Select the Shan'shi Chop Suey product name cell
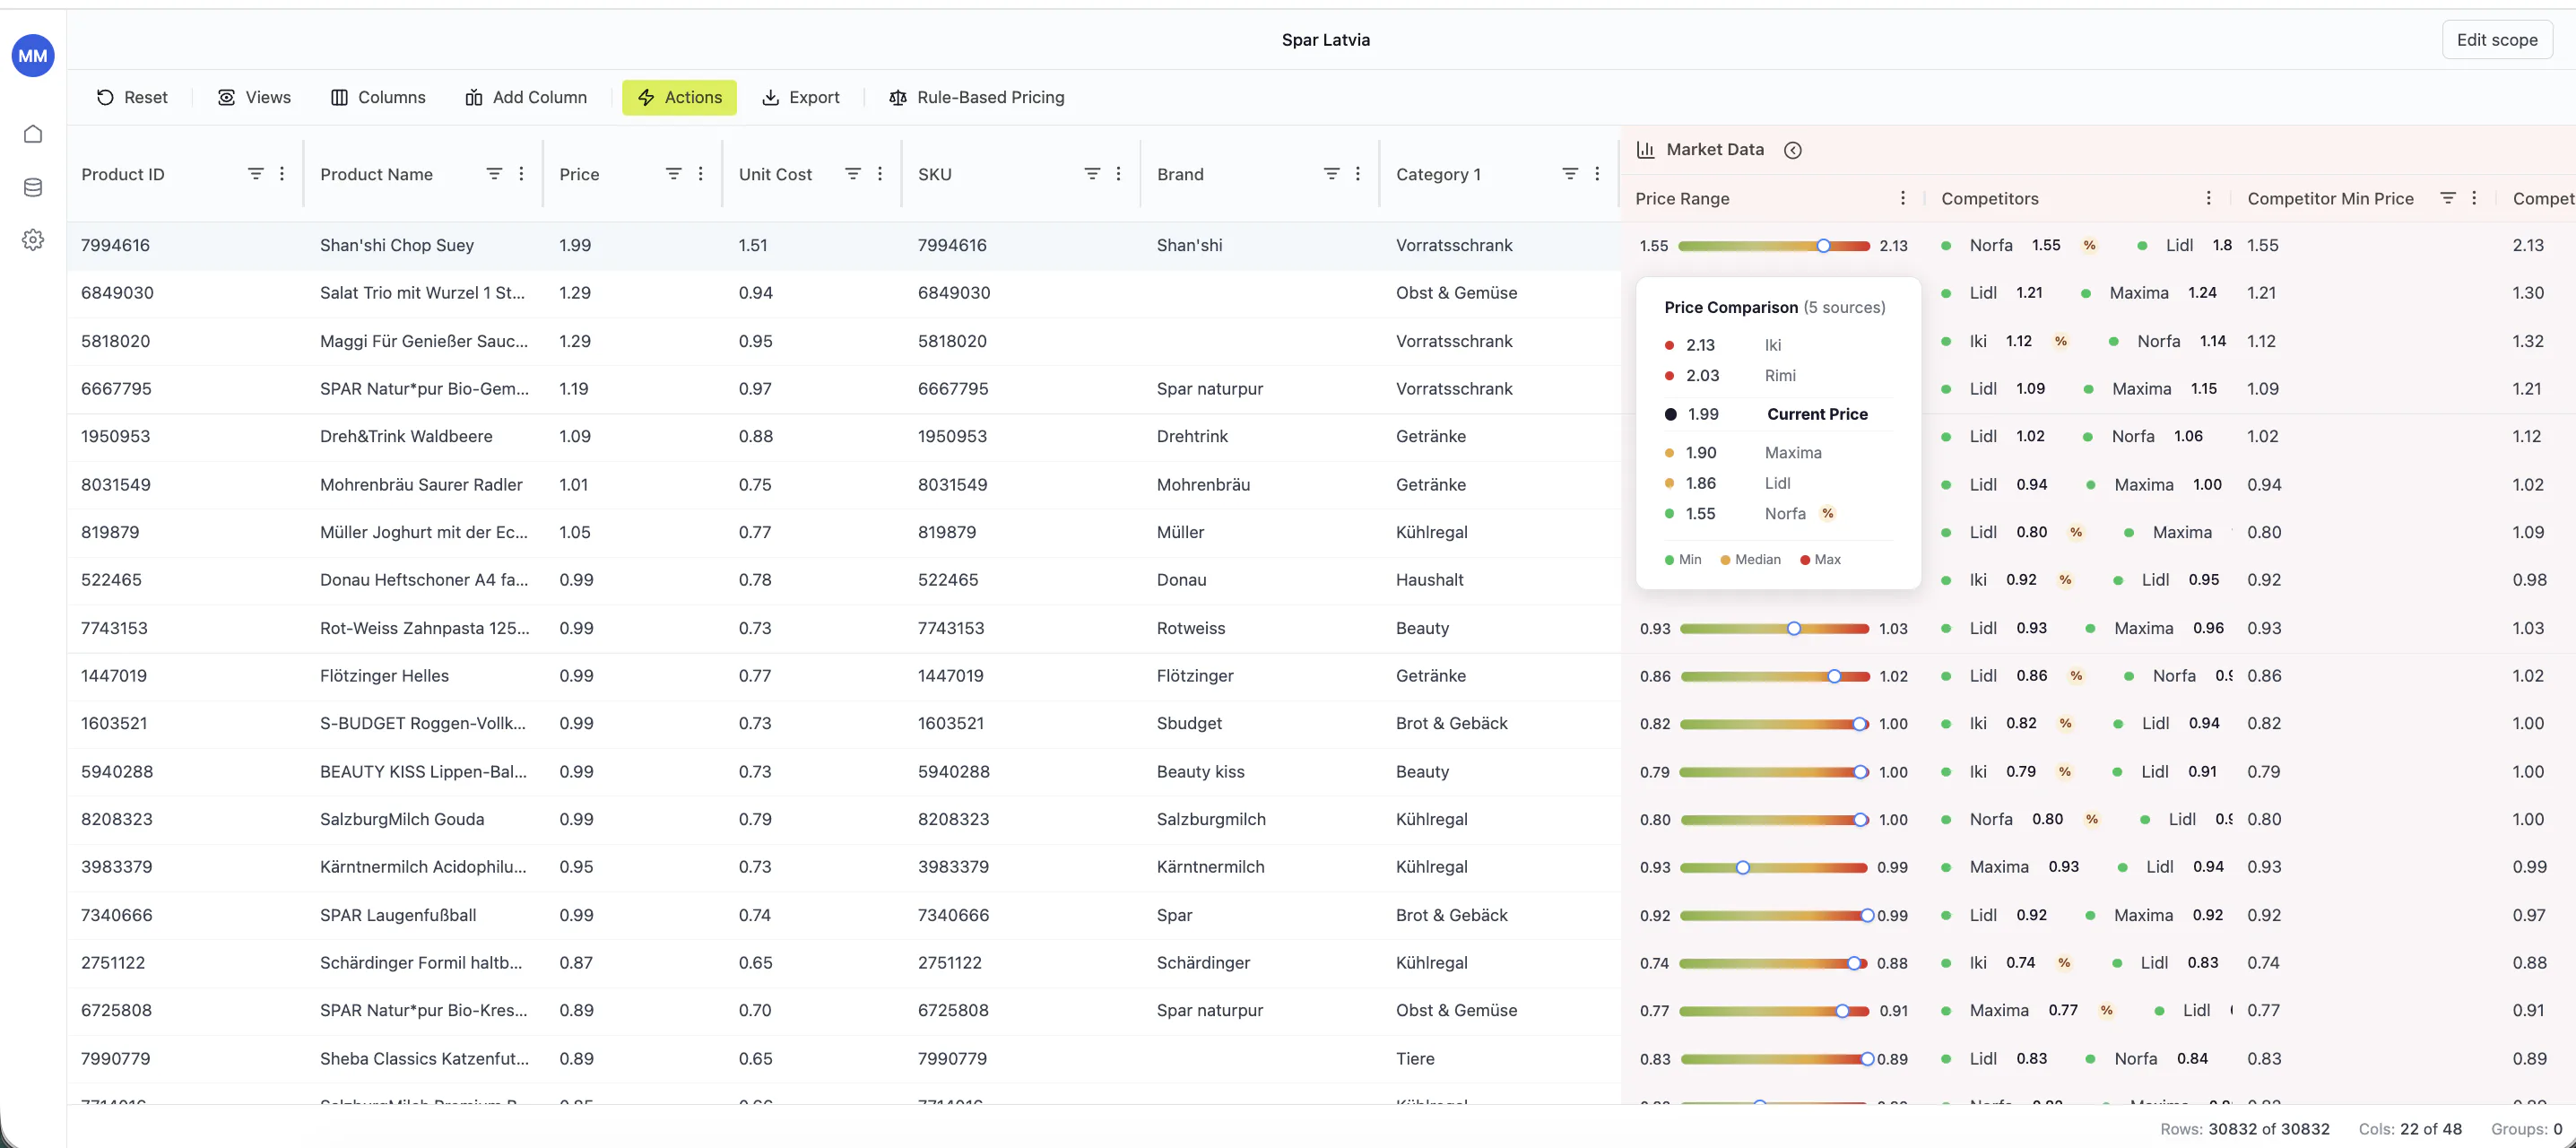 [x=397, y=245]
